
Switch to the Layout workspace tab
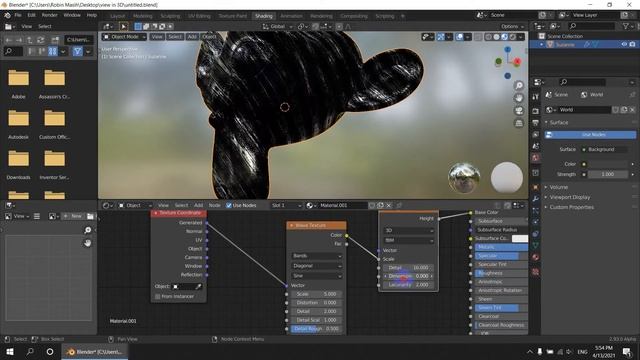118,16
